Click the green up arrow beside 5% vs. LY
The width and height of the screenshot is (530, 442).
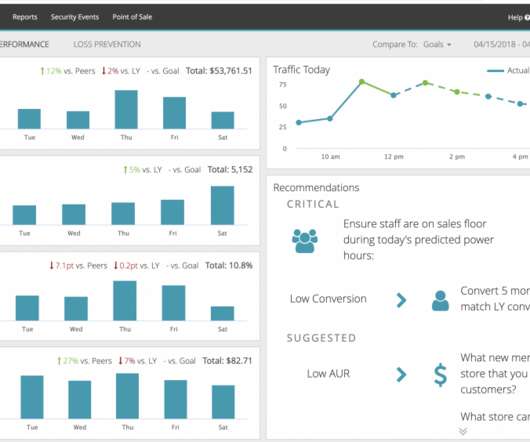[125, 170]
